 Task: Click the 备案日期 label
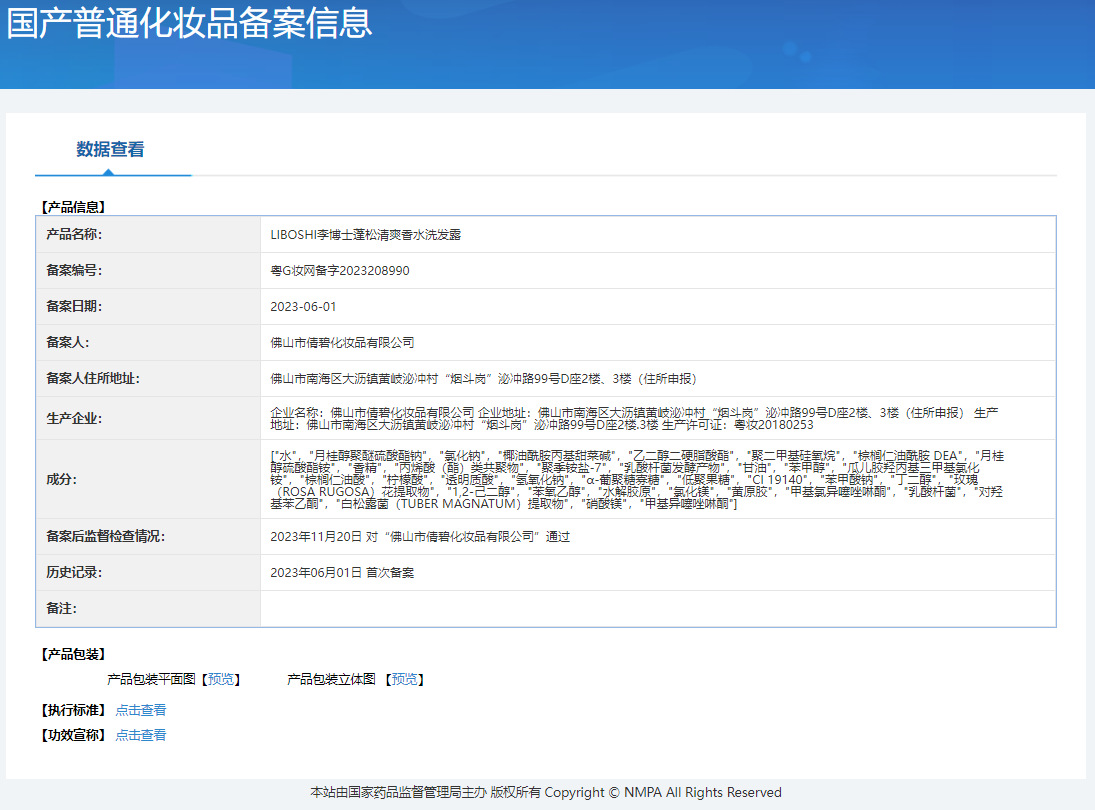(74, 307)
